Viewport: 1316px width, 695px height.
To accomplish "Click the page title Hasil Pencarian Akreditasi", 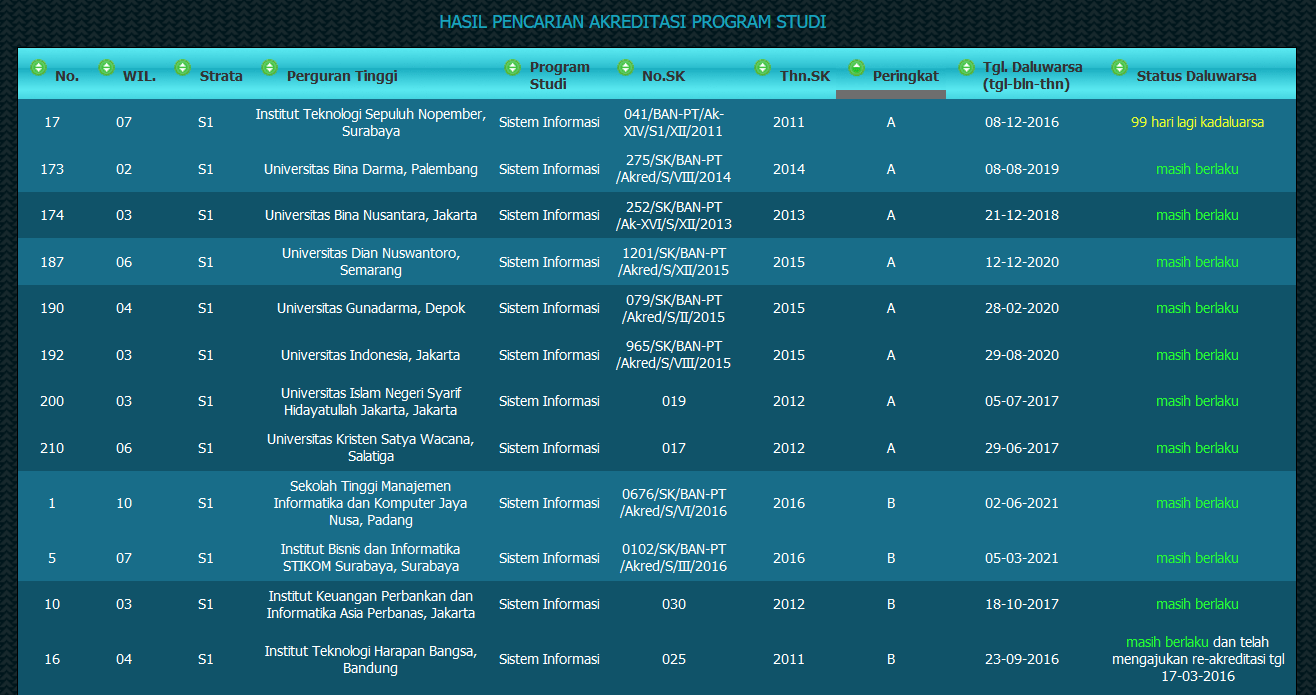I will (x=633, y=22).
